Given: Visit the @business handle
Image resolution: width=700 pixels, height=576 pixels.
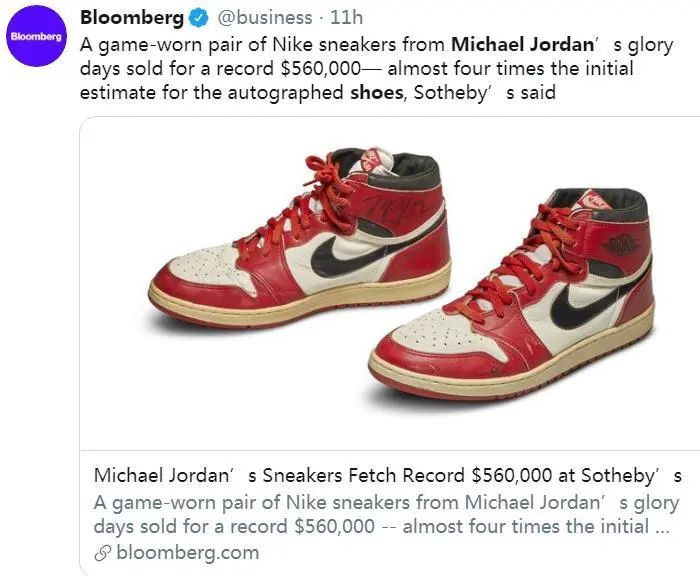Looking at the screenshot, I should tap(265, 18).
